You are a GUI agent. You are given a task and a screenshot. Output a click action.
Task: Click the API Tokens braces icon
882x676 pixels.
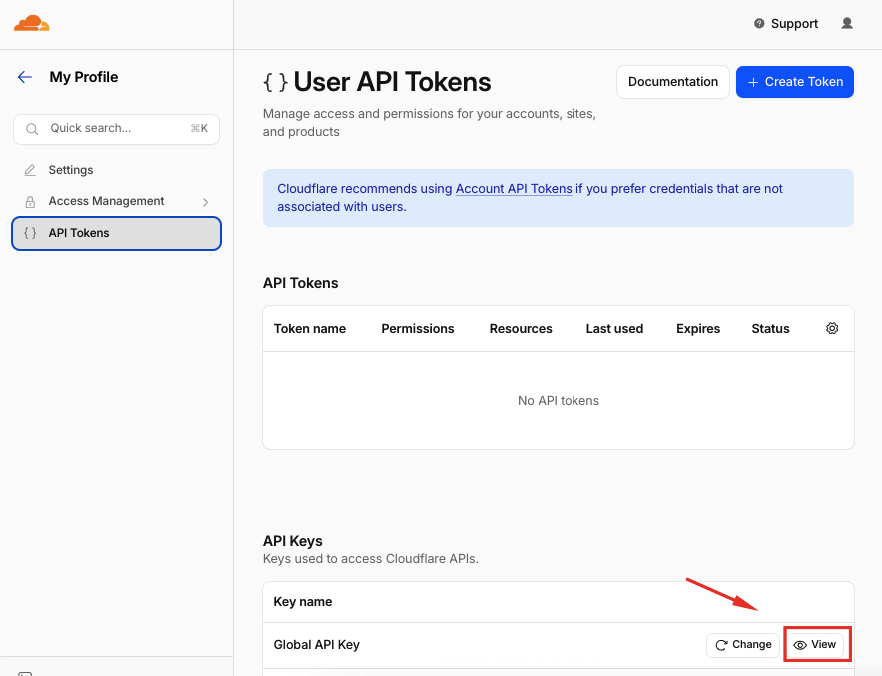pyautogui.click(x=30, y=233)
